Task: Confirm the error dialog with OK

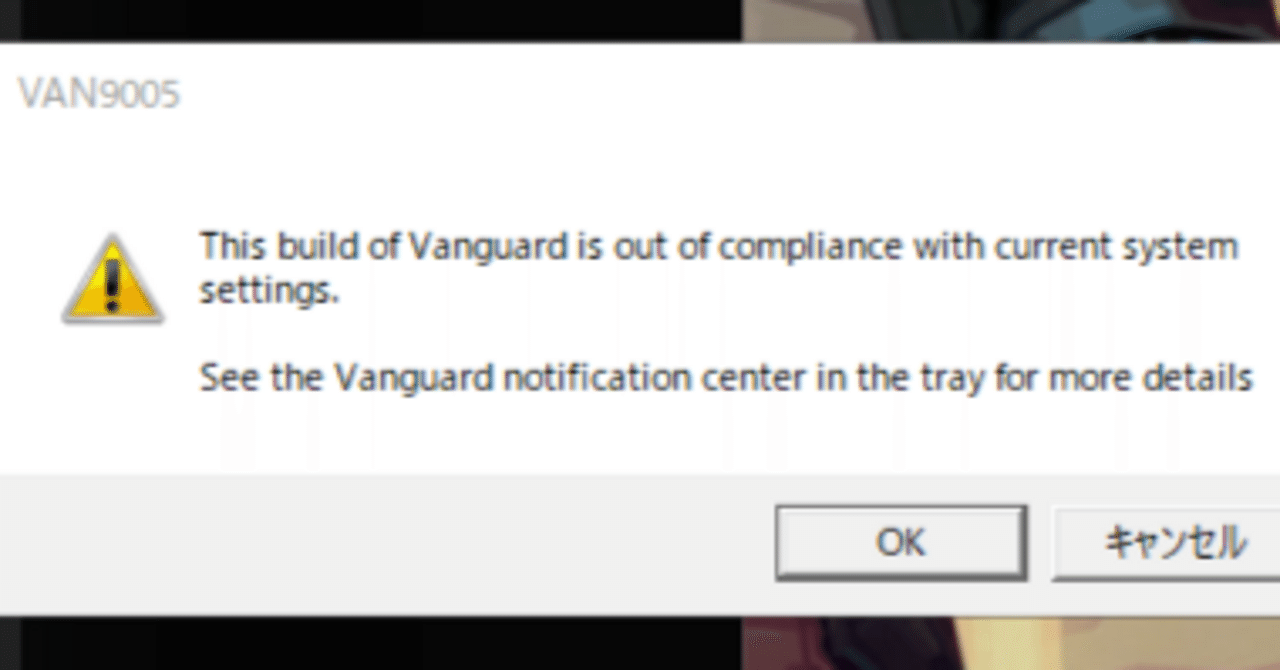Action: tap(900, 542)
